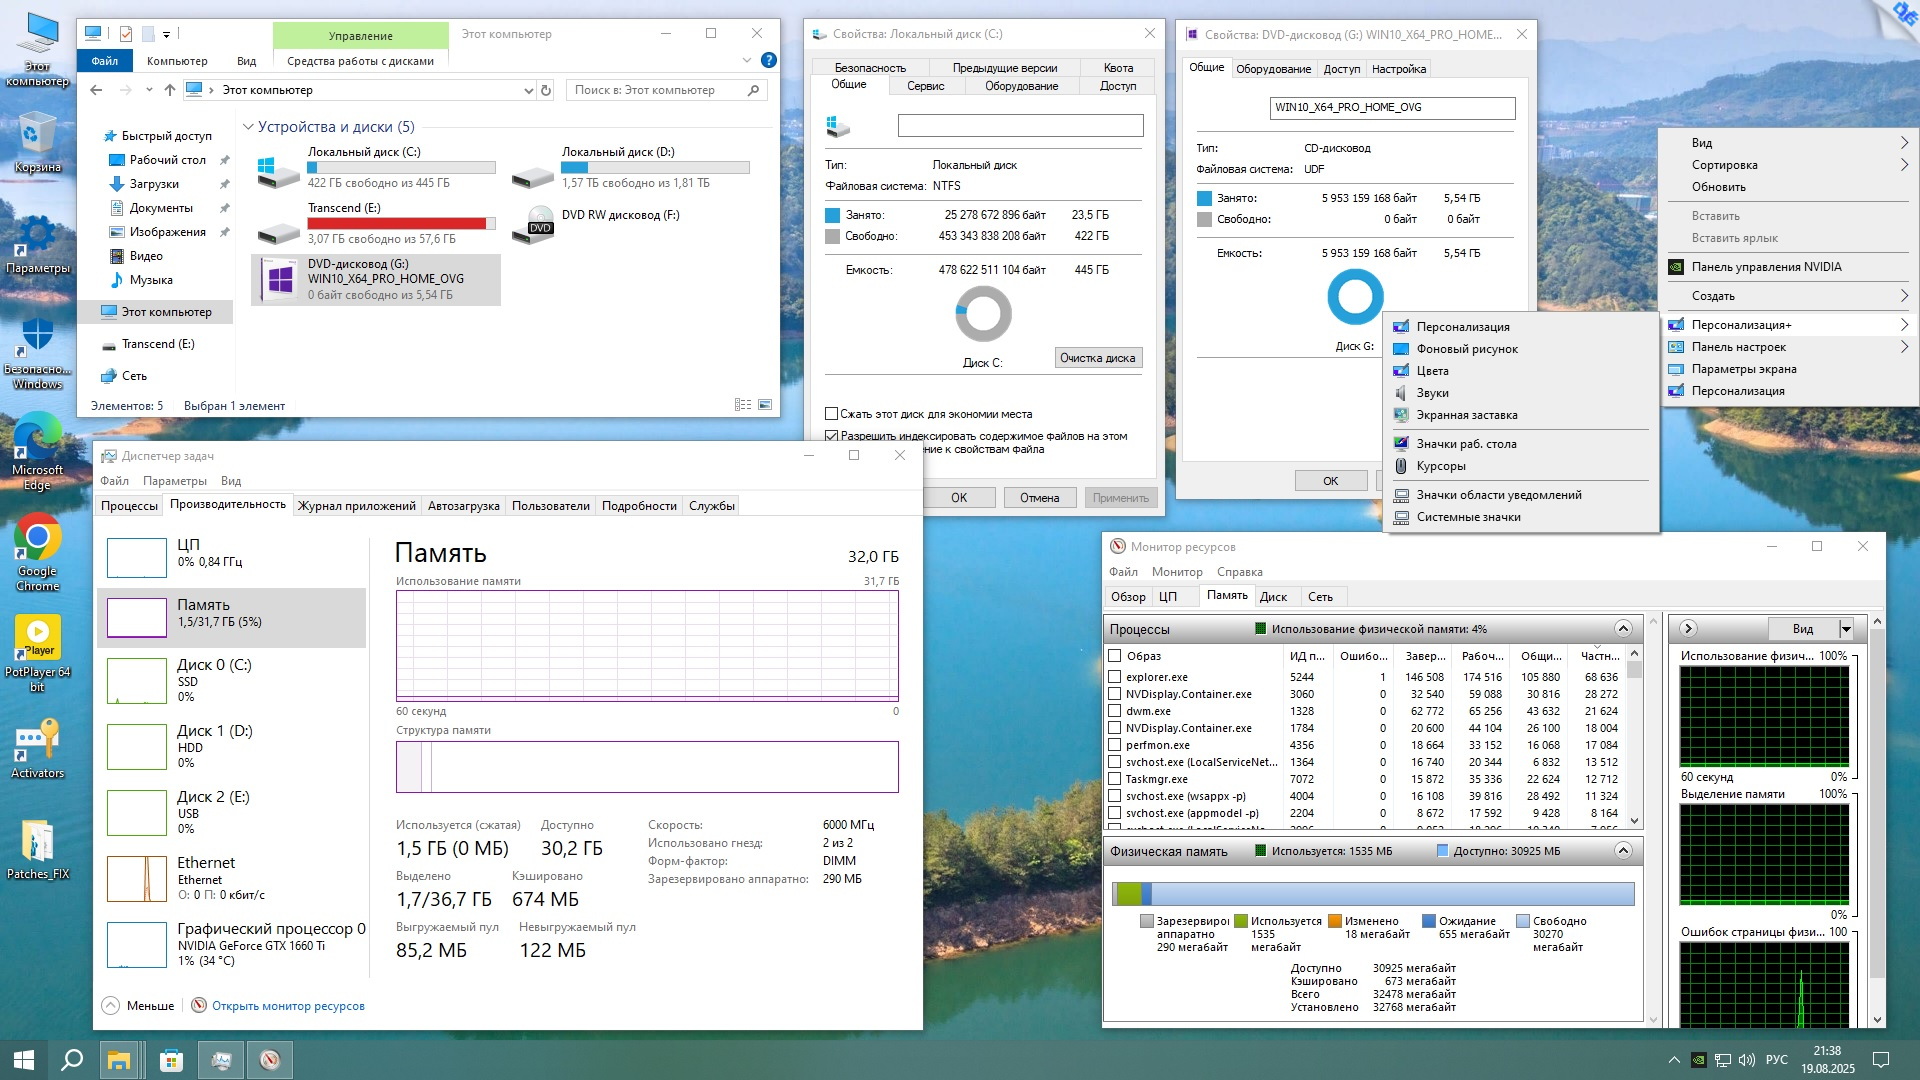Click Resource Monitor taskbar icon

pos(270,1060)
